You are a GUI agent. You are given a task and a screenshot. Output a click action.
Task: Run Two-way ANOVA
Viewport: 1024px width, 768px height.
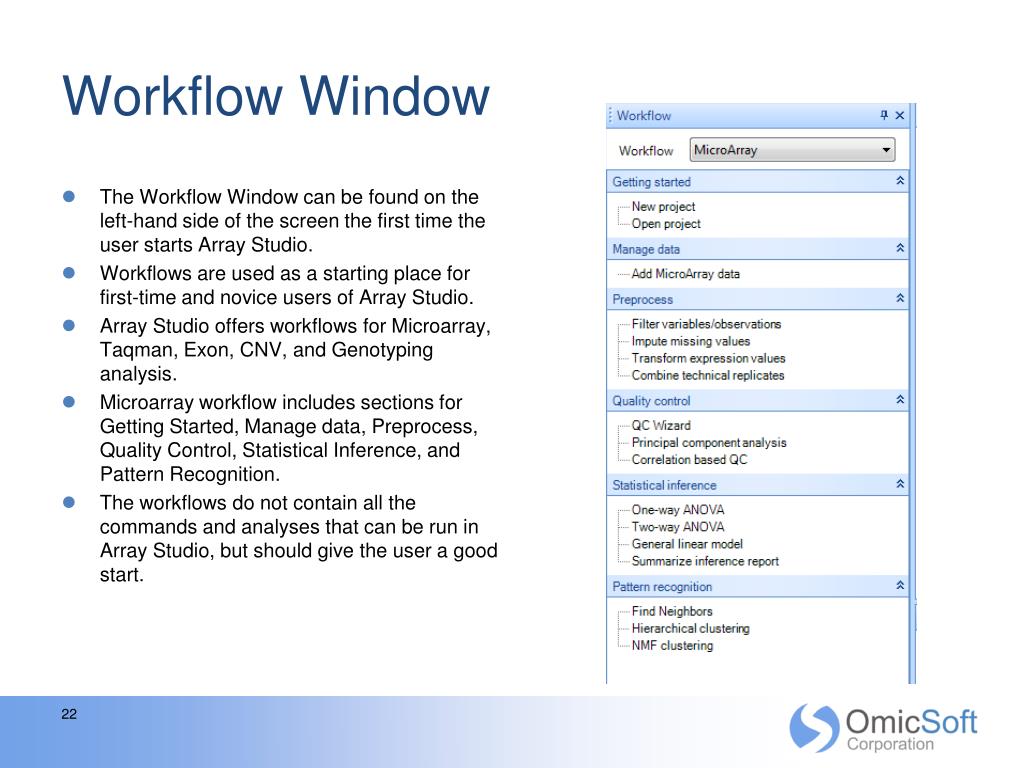677,526
